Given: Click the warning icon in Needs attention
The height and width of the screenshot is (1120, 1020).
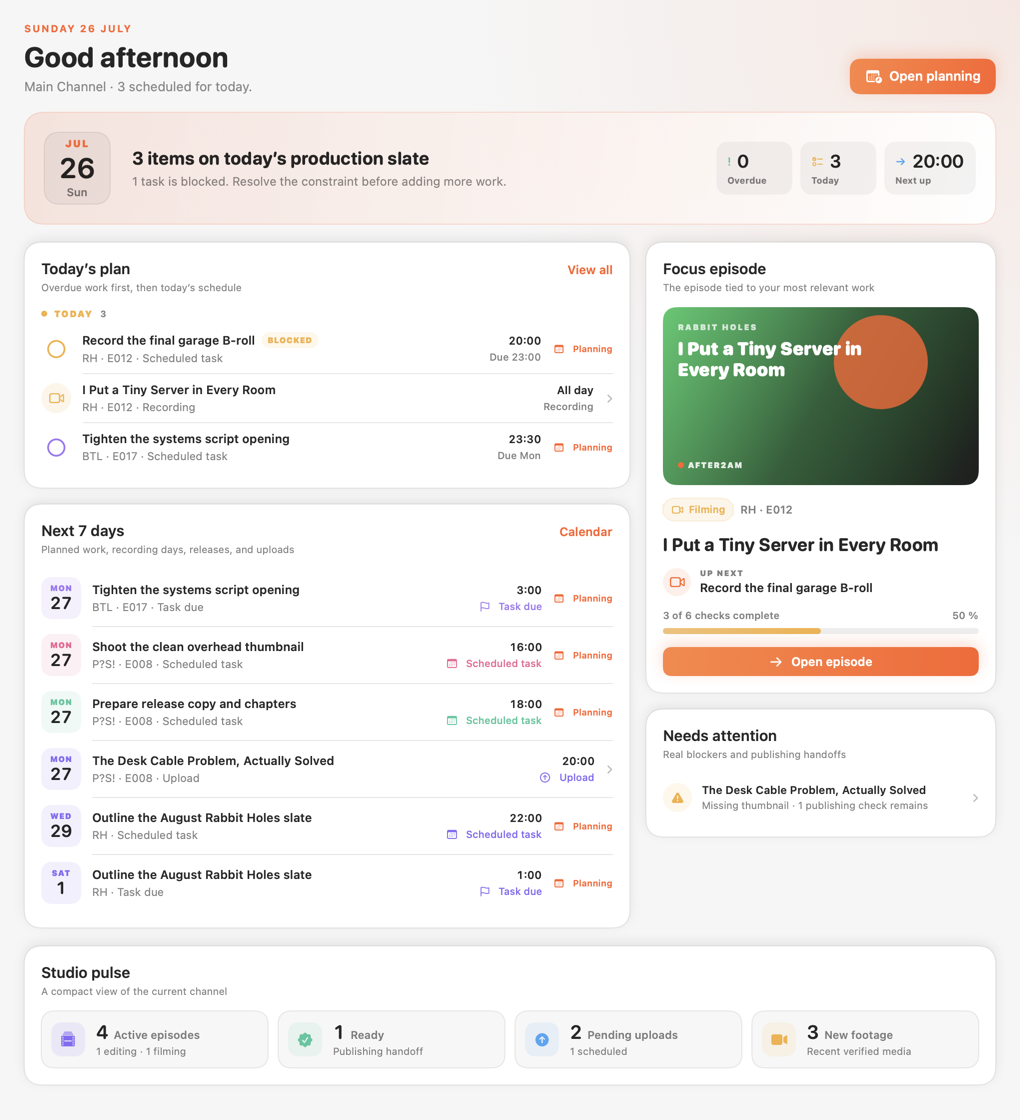Looking at the screenshot, I should point(677,798).
